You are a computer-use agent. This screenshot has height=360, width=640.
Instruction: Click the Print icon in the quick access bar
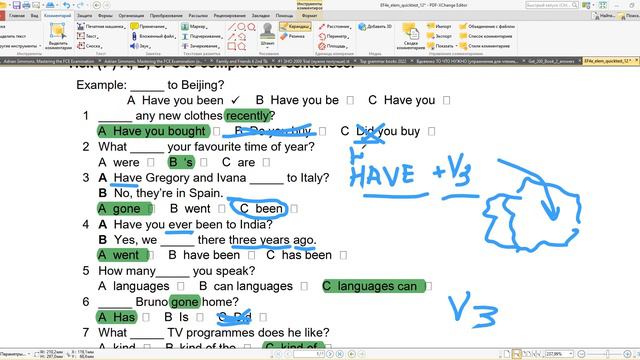[26, 5]
